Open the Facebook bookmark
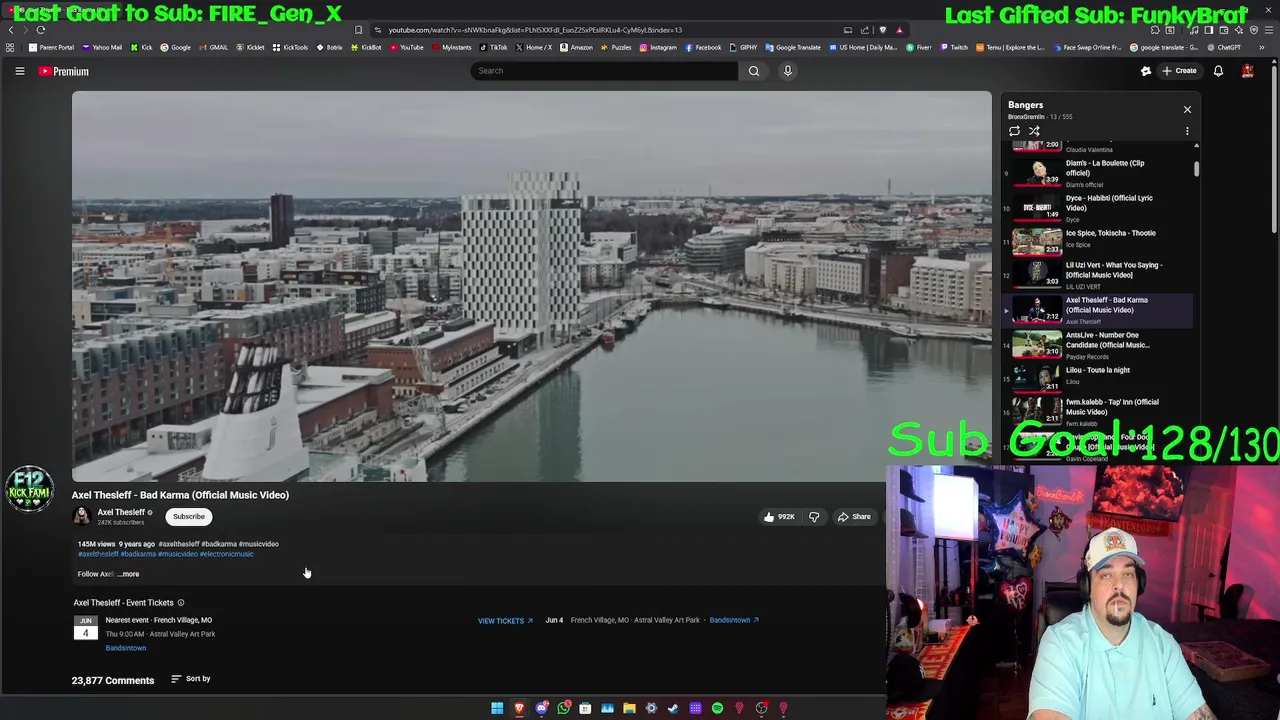Image resolution: width=1280 pixels, height=720 pixels. [x=704, y=47]
